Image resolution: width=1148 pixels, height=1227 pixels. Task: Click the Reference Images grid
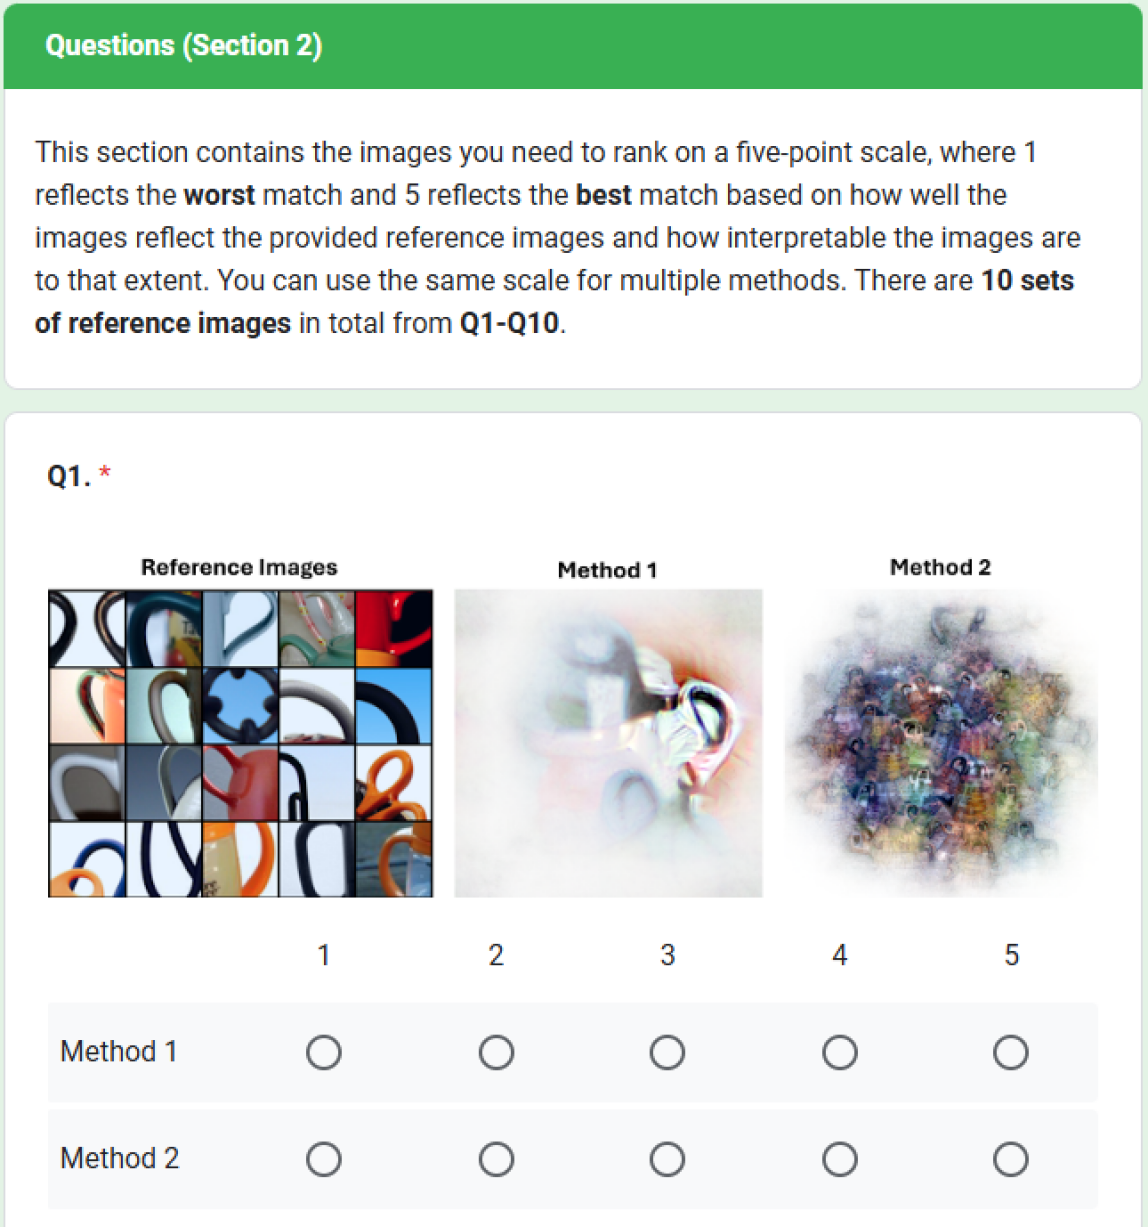(240, 743)
